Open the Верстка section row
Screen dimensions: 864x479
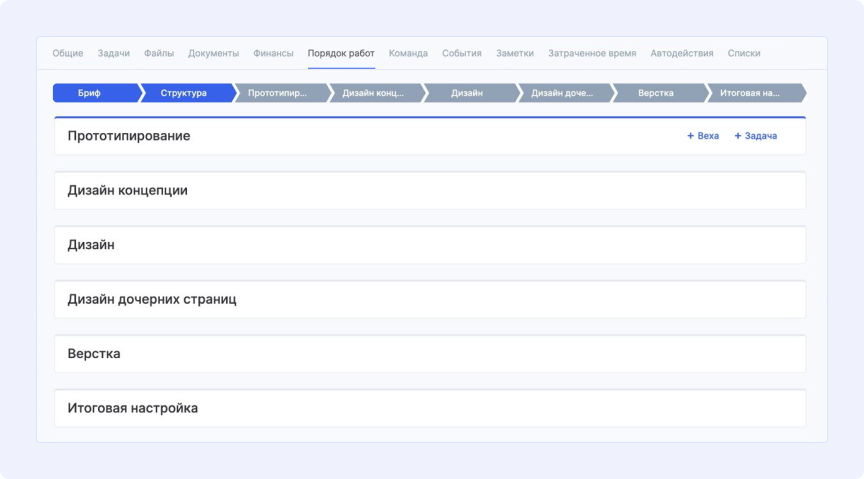(94, 354)
